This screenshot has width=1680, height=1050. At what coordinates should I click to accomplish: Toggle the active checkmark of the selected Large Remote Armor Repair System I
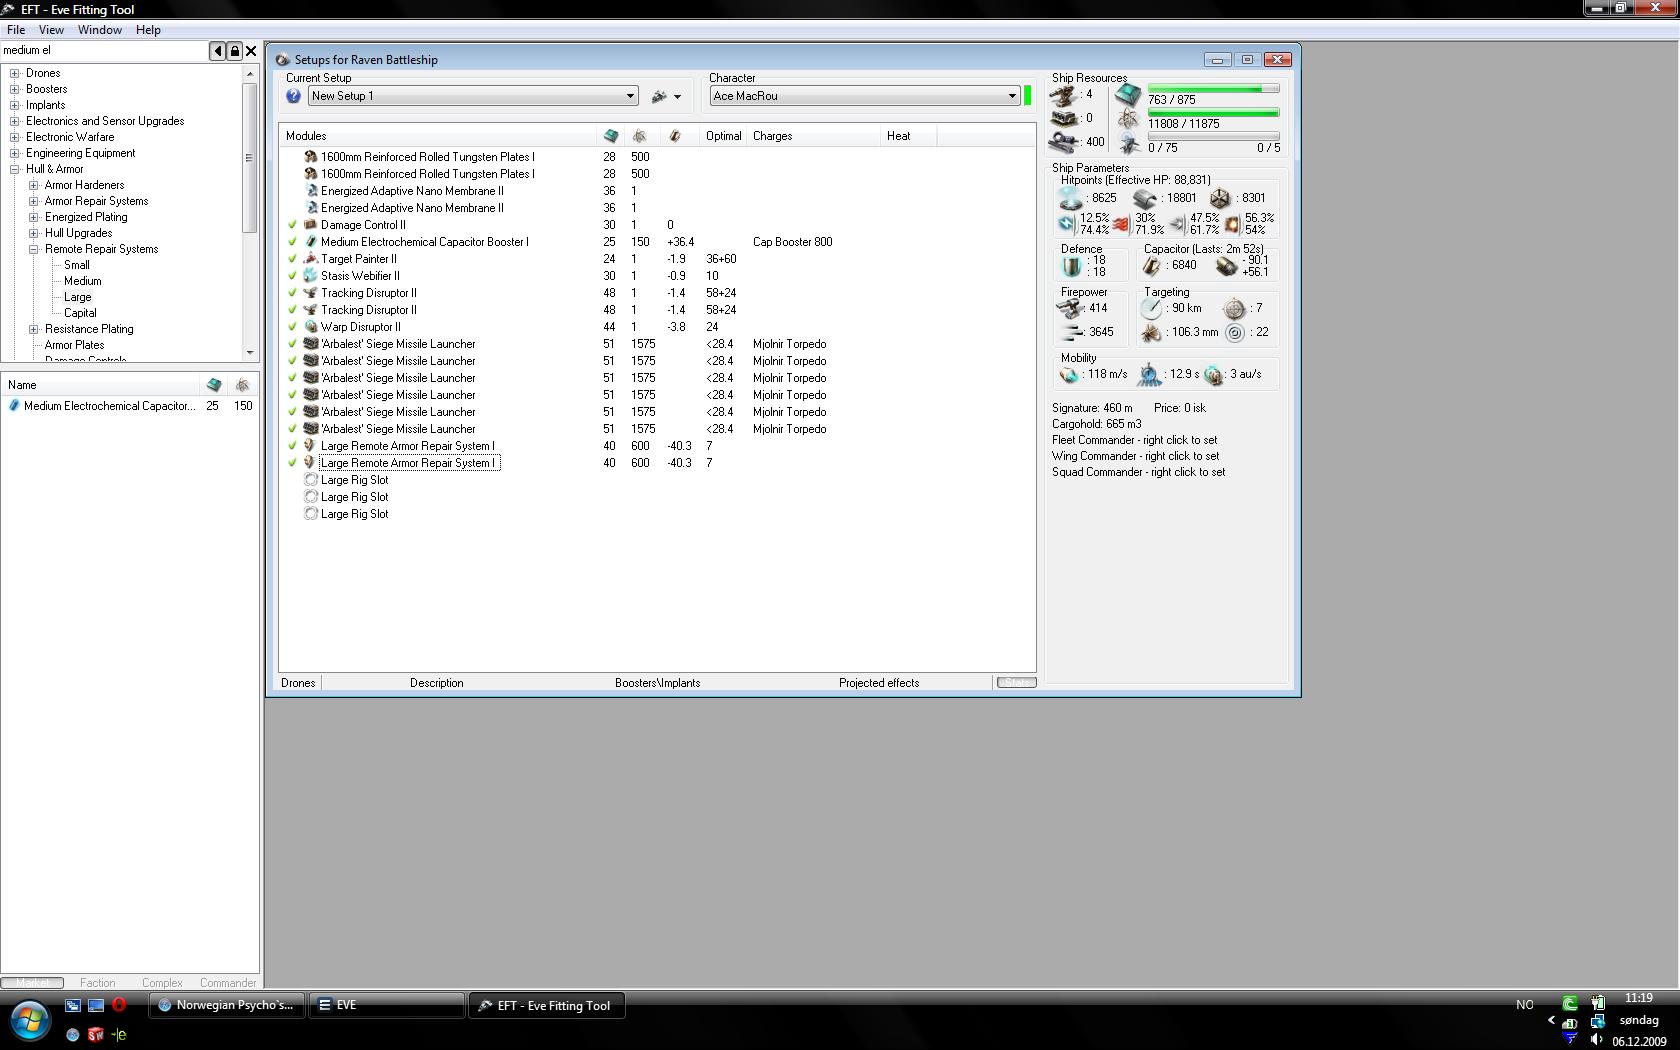tap(292, 463)
